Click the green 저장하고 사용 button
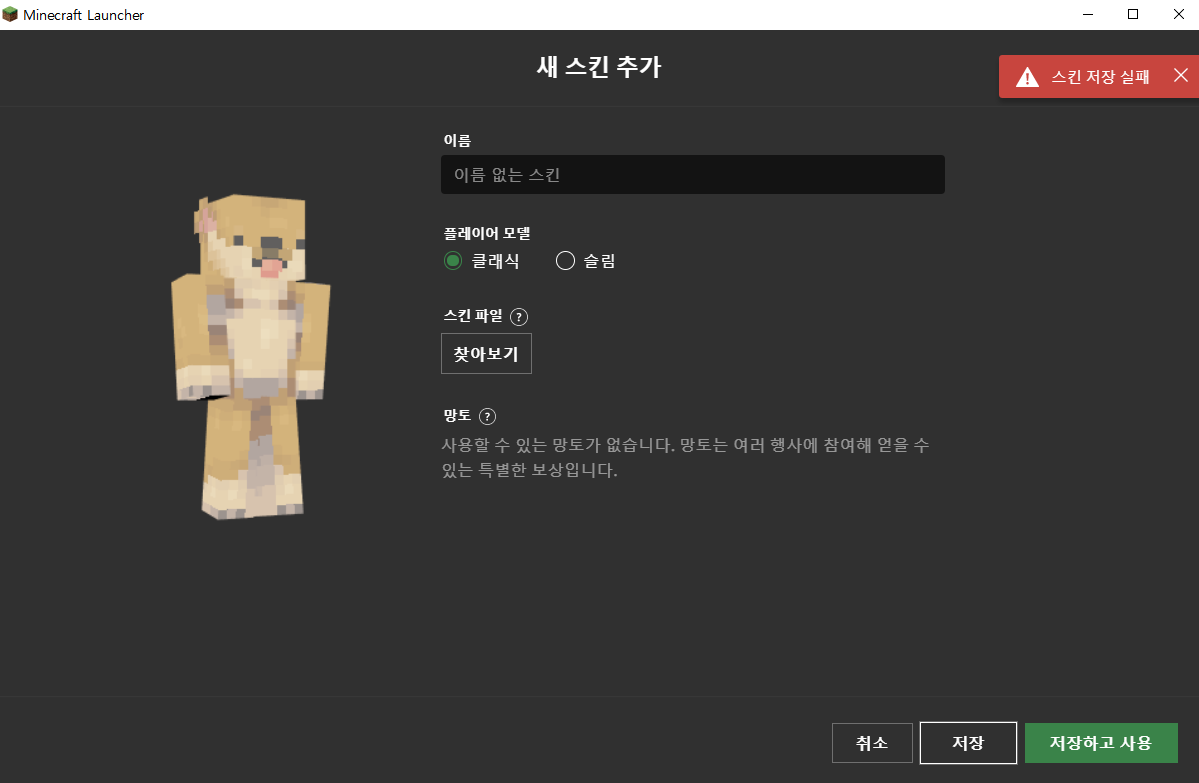The width and height of the screenshot is (1199, 783). click(x=1101, y=743)
